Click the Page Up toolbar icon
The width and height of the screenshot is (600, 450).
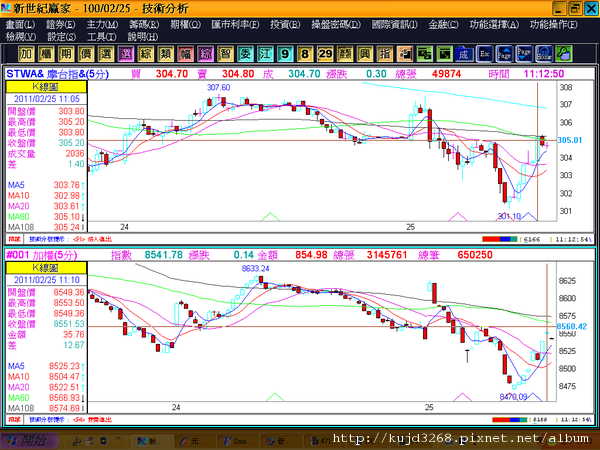504,54
